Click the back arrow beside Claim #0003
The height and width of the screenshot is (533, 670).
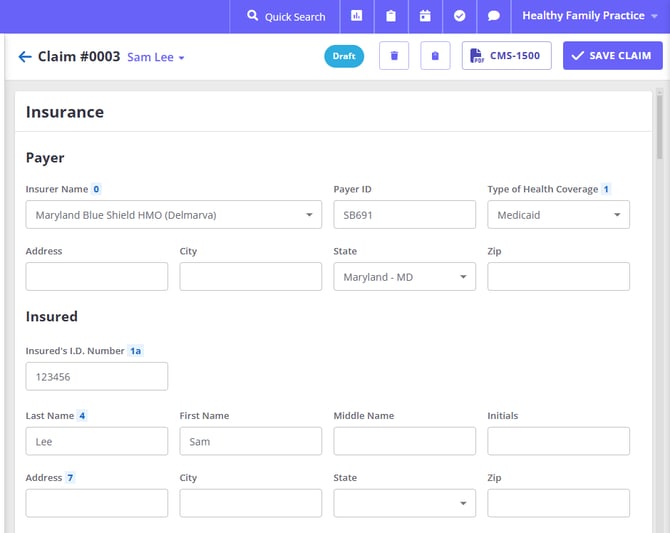25,57
